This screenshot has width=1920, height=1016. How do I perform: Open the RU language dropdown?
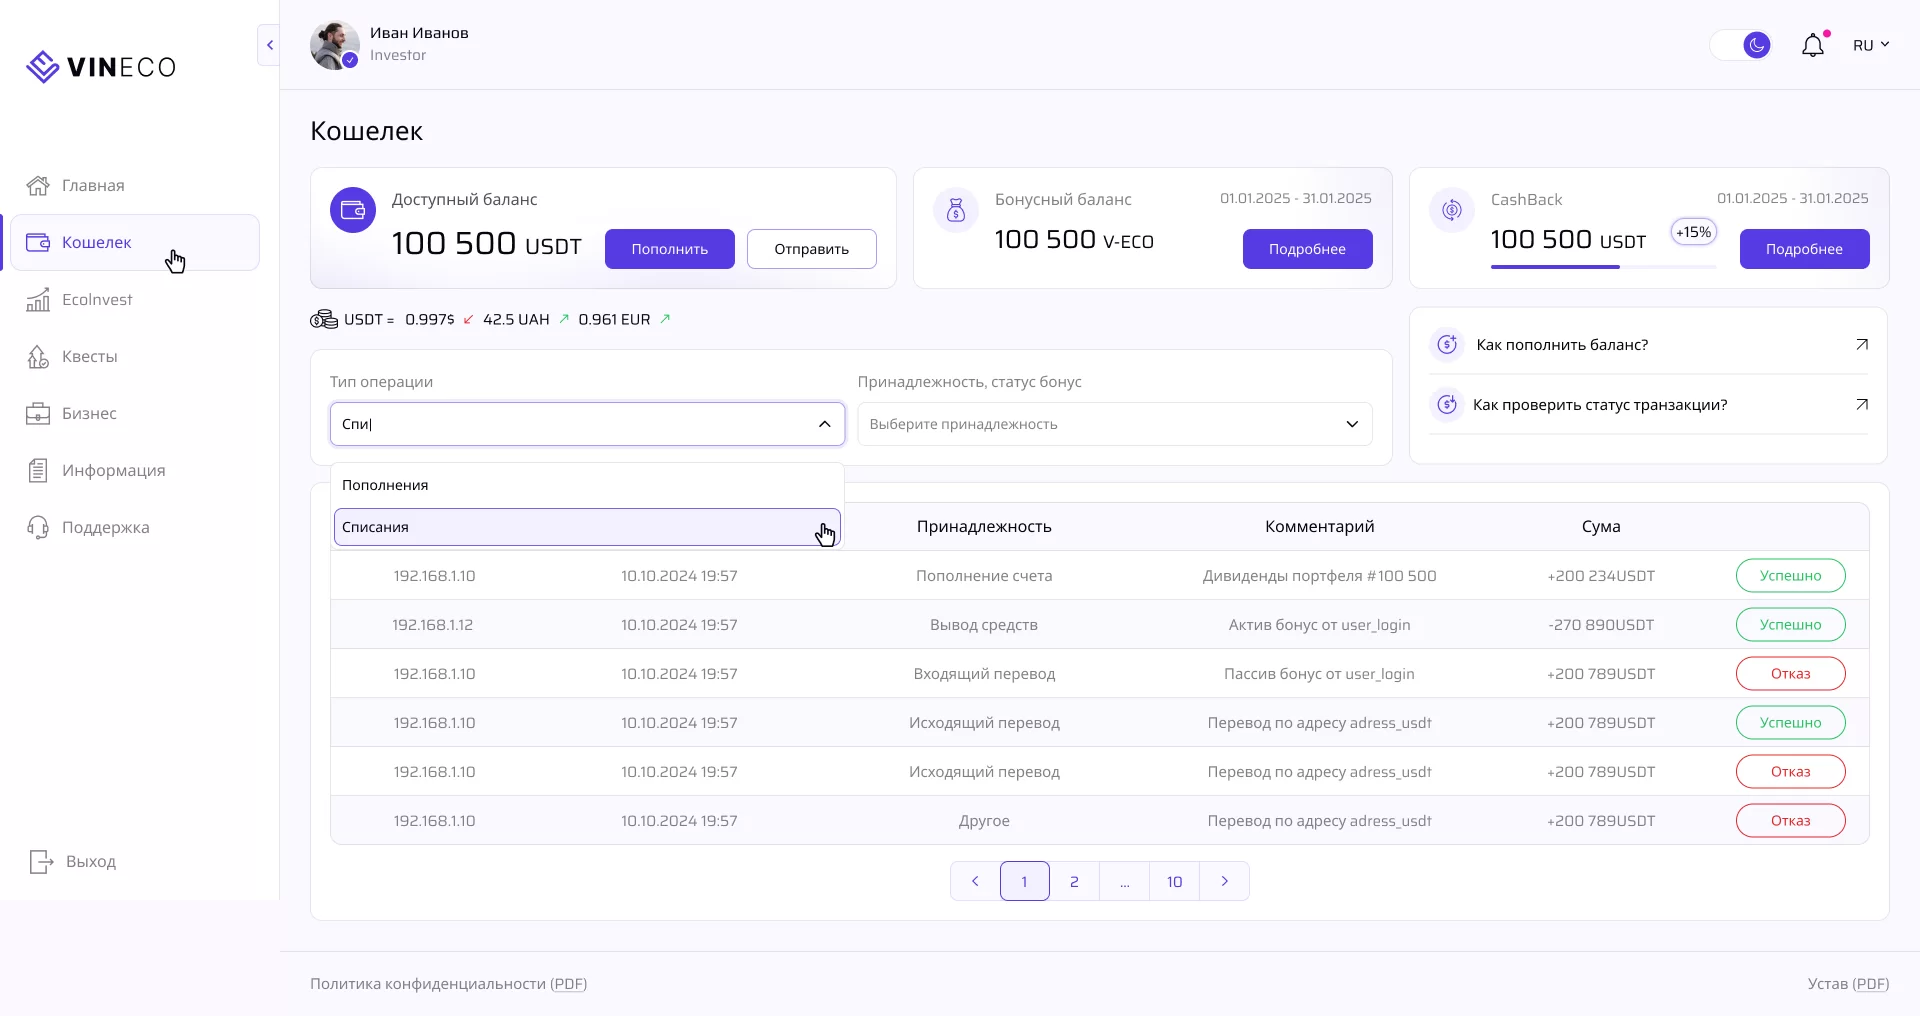[1871, 44]
